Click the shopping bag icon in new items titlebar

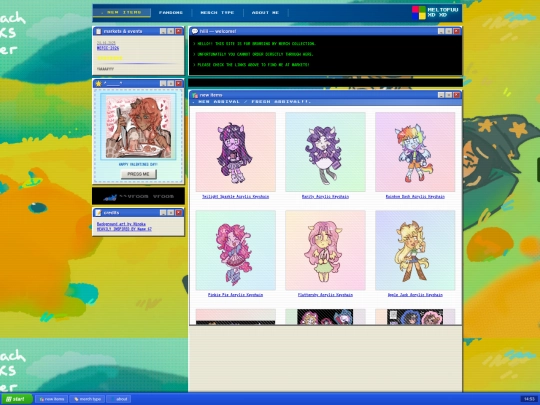195,95
